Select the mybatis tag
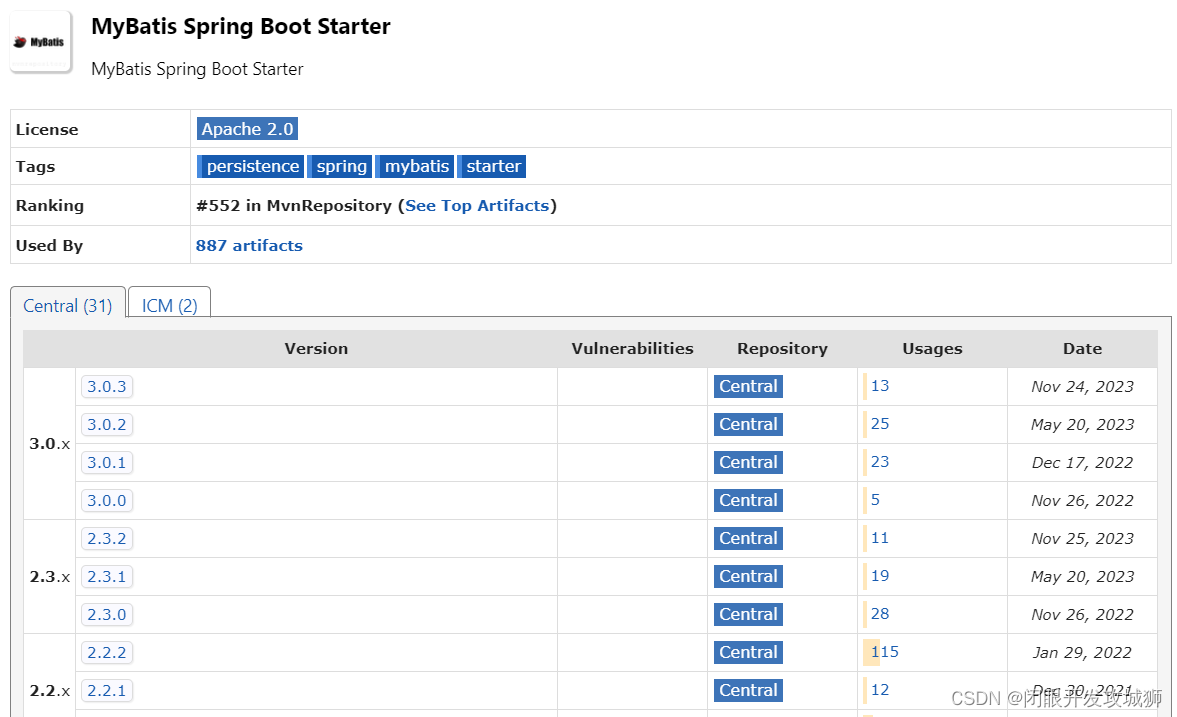This screenshot has width=1177, height=717. (415, 167)
